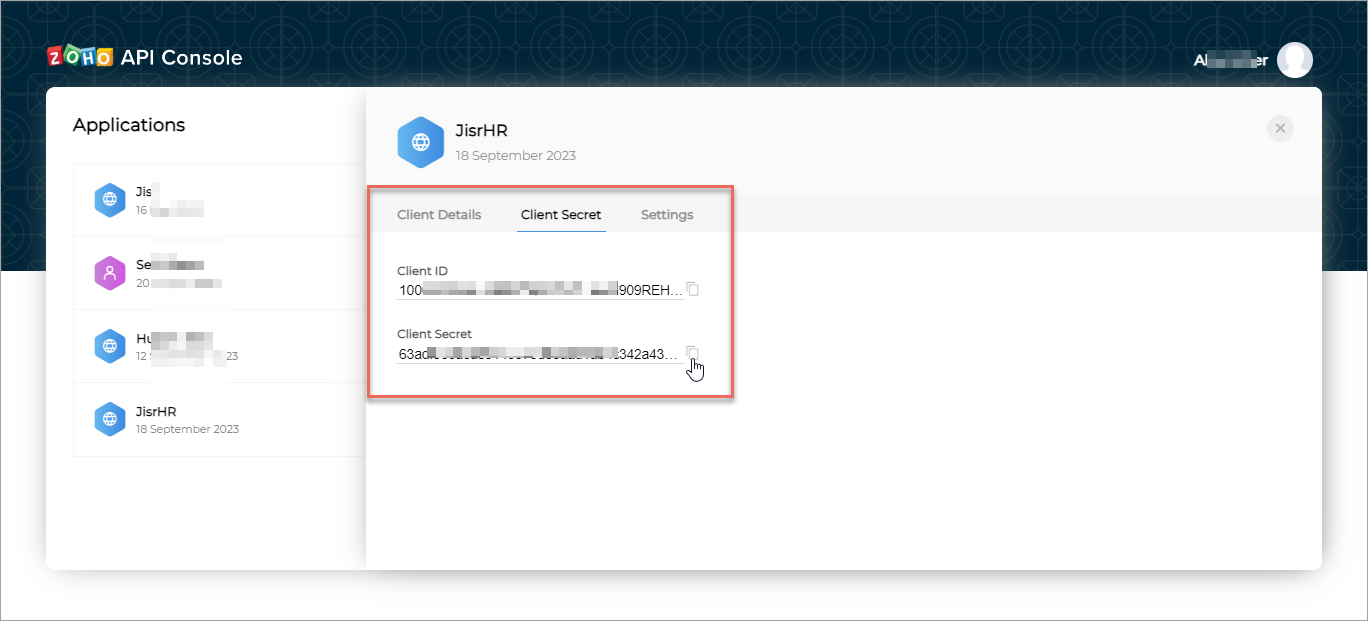Click the large JisrHR globe icon in details panel

coord(421,142)
